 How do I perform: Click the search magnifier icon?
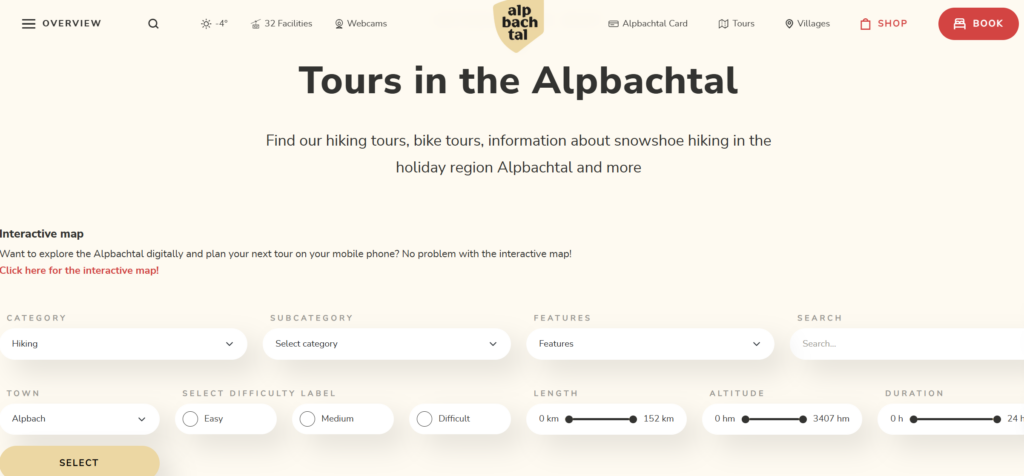tap(153, 24)
